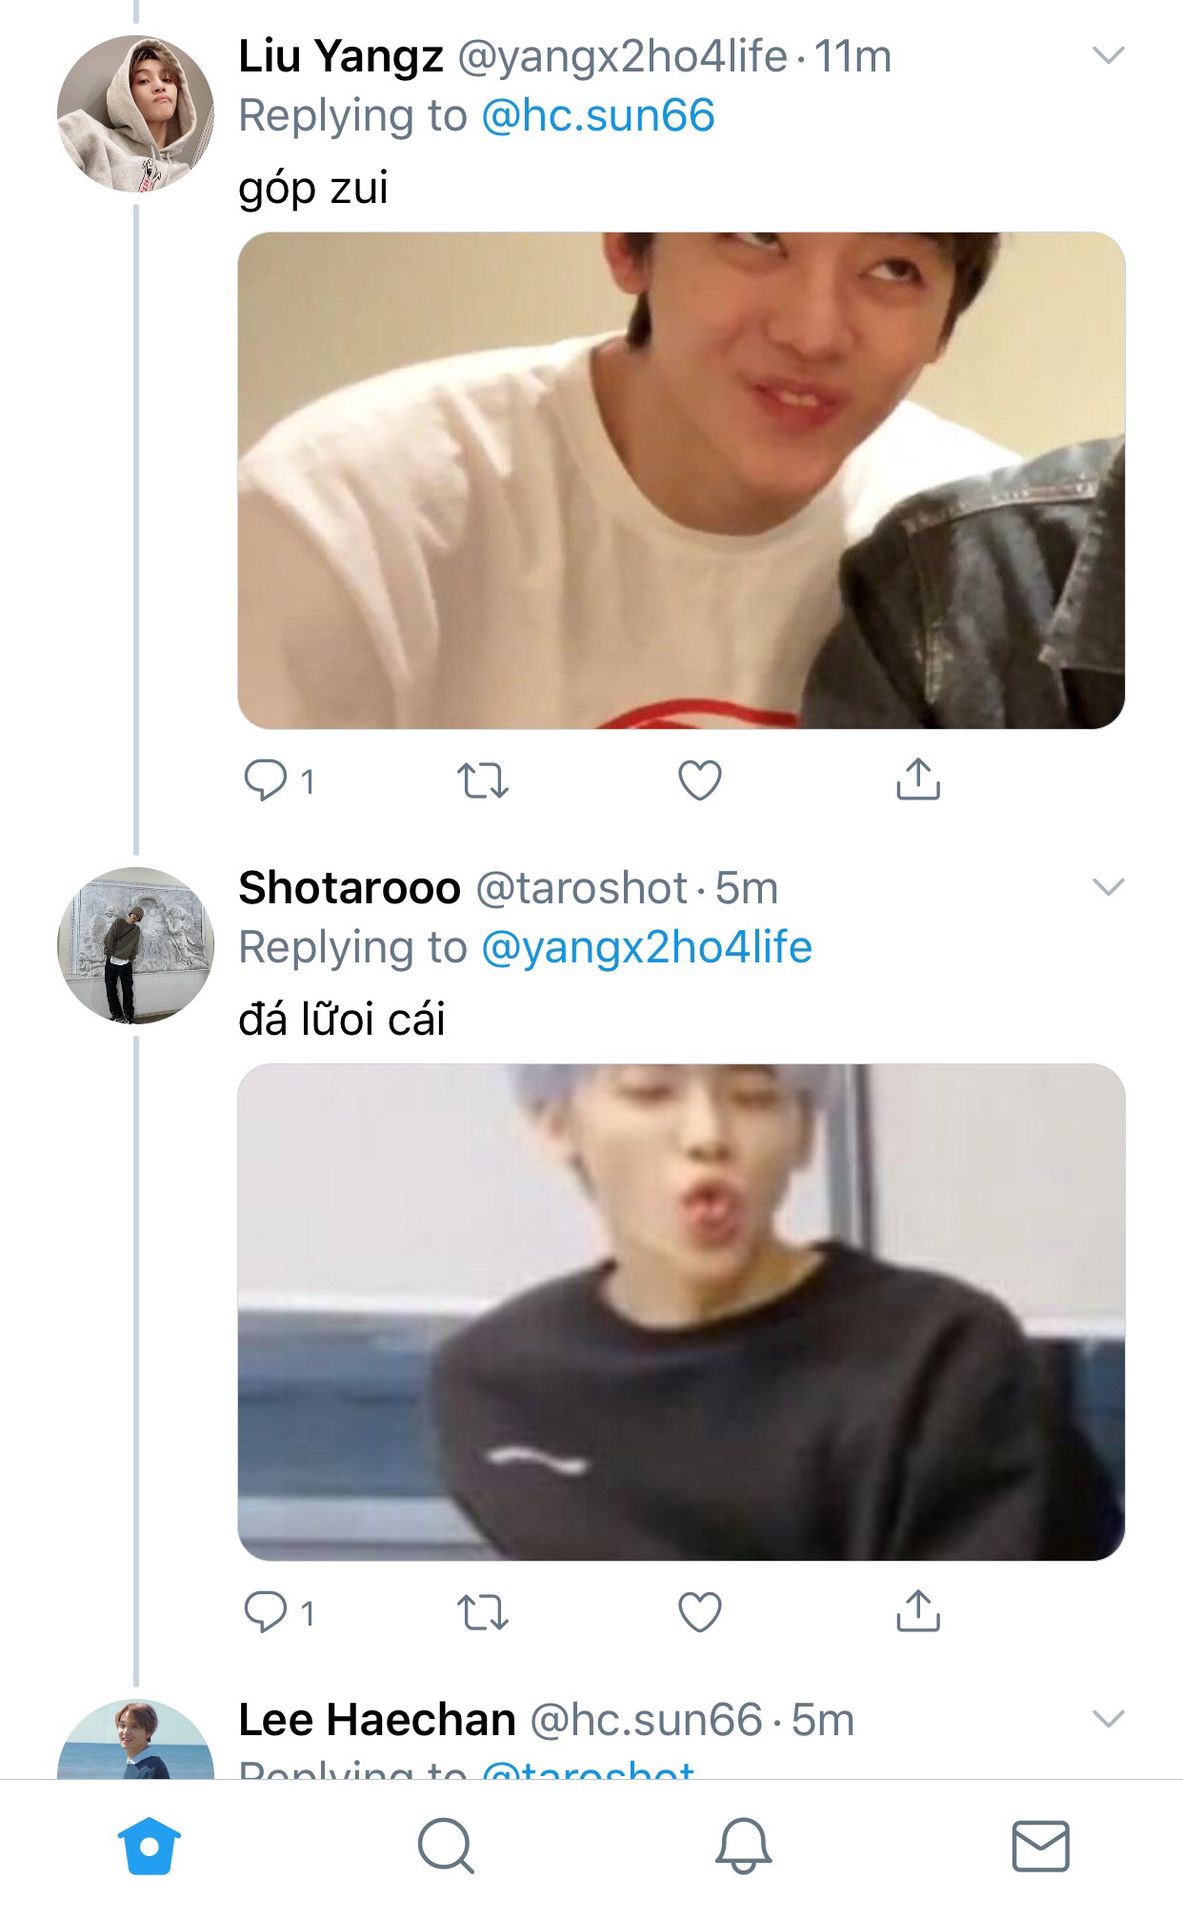Expand options for Liu Yangz's tweet
This screenshot has width=1183, height=1920.
point(1108,55)
